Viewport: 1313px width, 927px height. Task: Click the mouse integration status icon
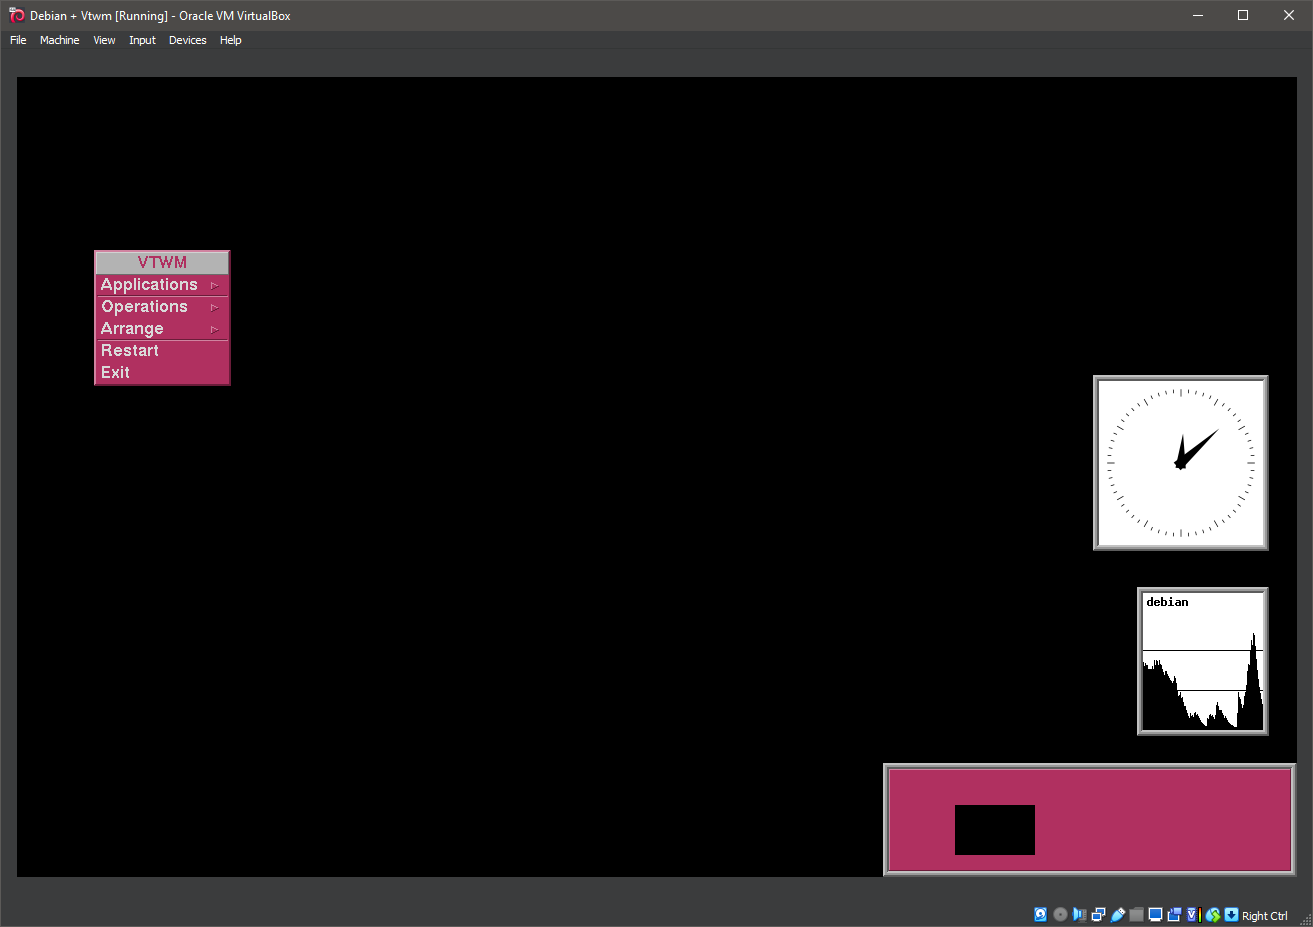pyautogui.click(x=1213, y=914)
